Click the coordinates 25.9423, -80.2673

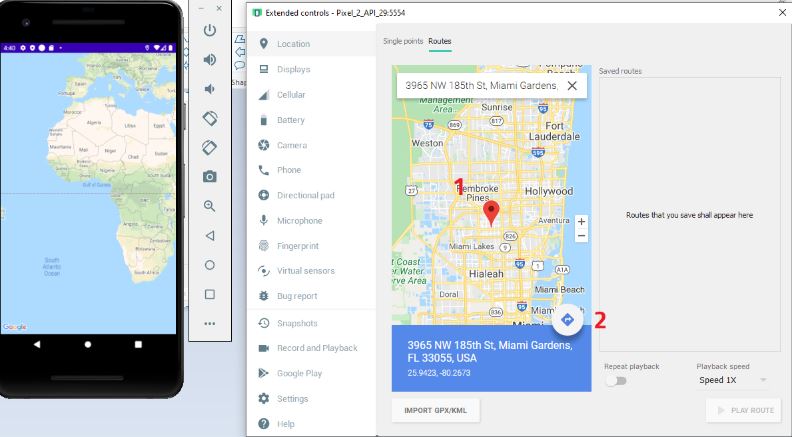[439, 373]
